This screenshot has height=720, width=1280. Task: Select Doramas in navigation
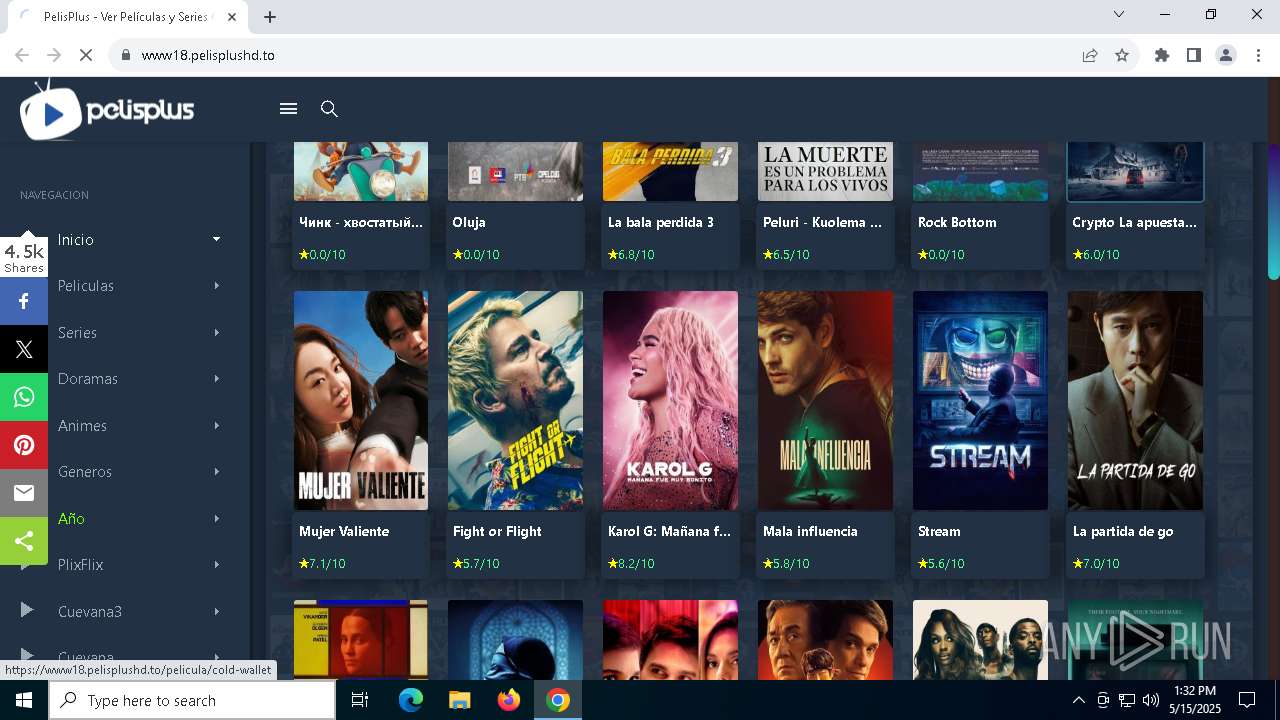pyautogui.click(x=88, y=379)
